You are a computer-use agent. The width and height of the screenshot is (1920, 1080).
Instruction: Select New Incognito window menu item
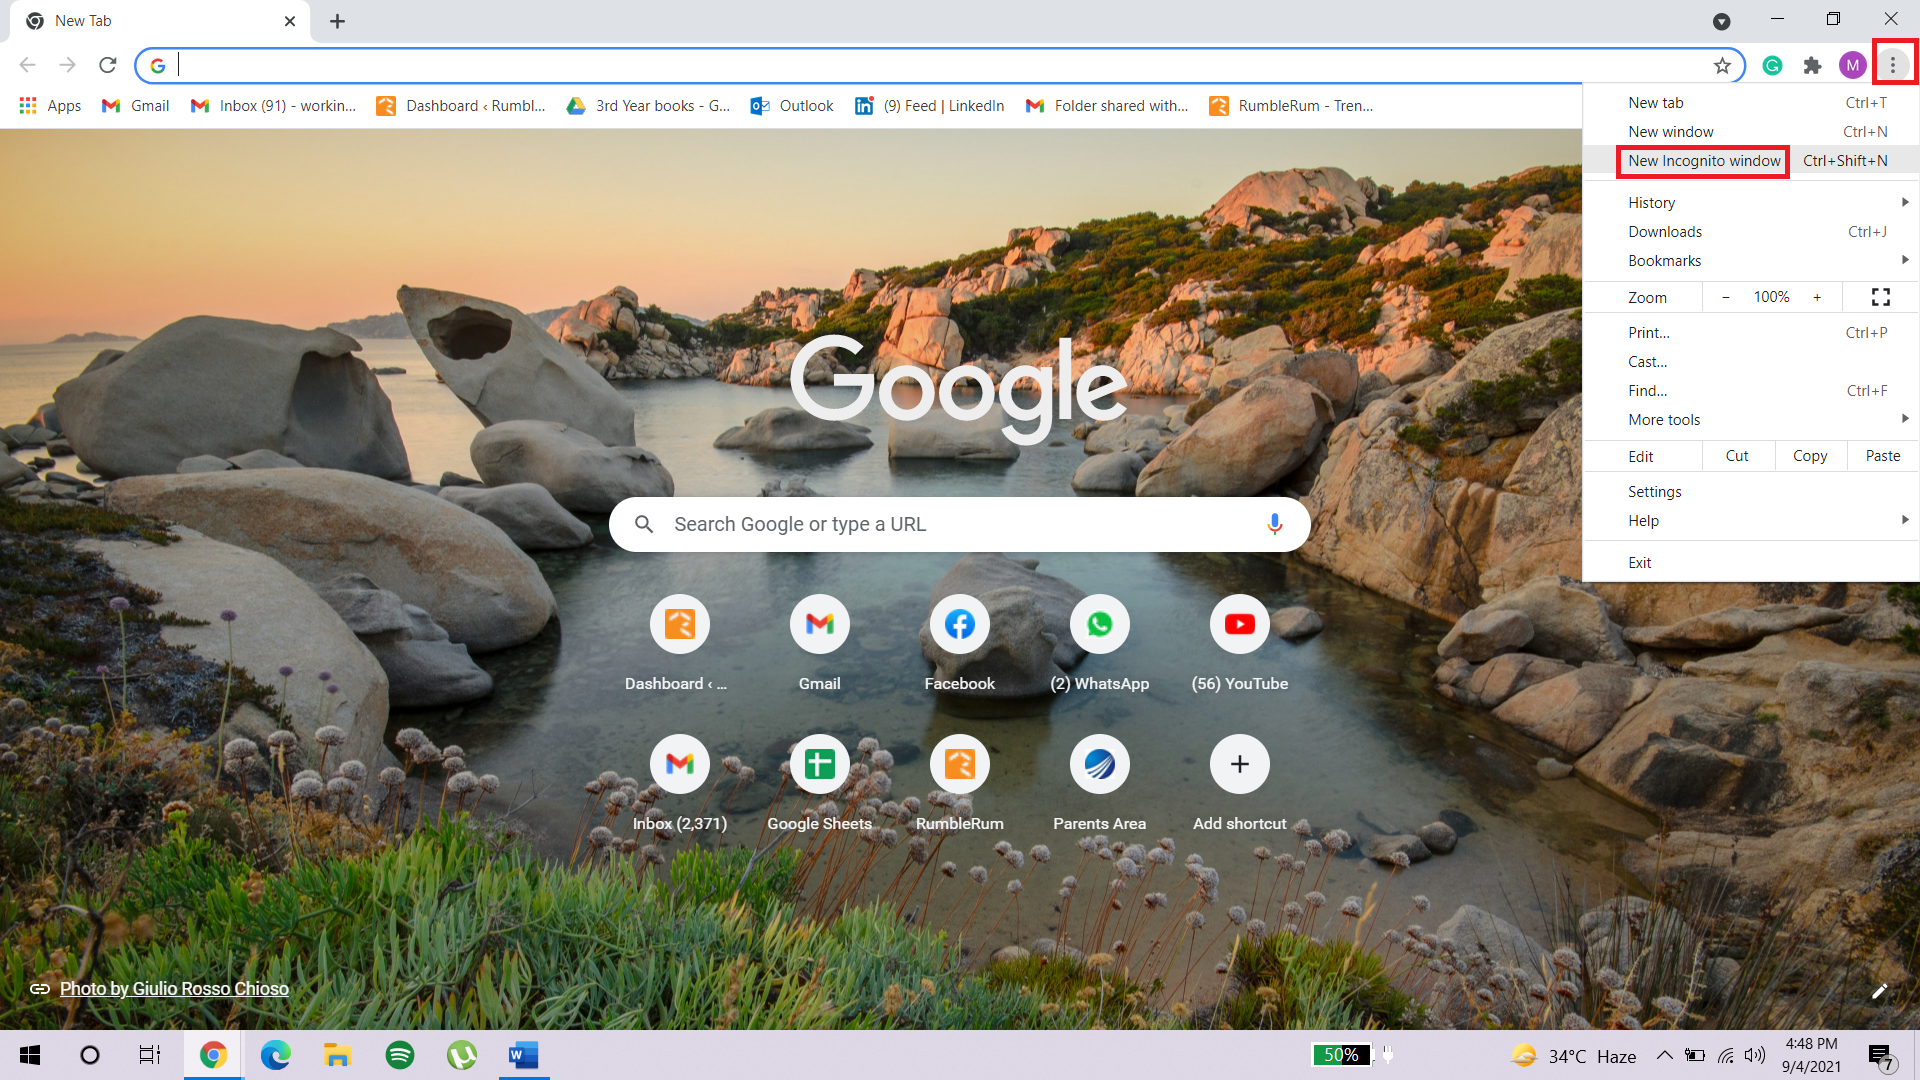click(1751, 161)
